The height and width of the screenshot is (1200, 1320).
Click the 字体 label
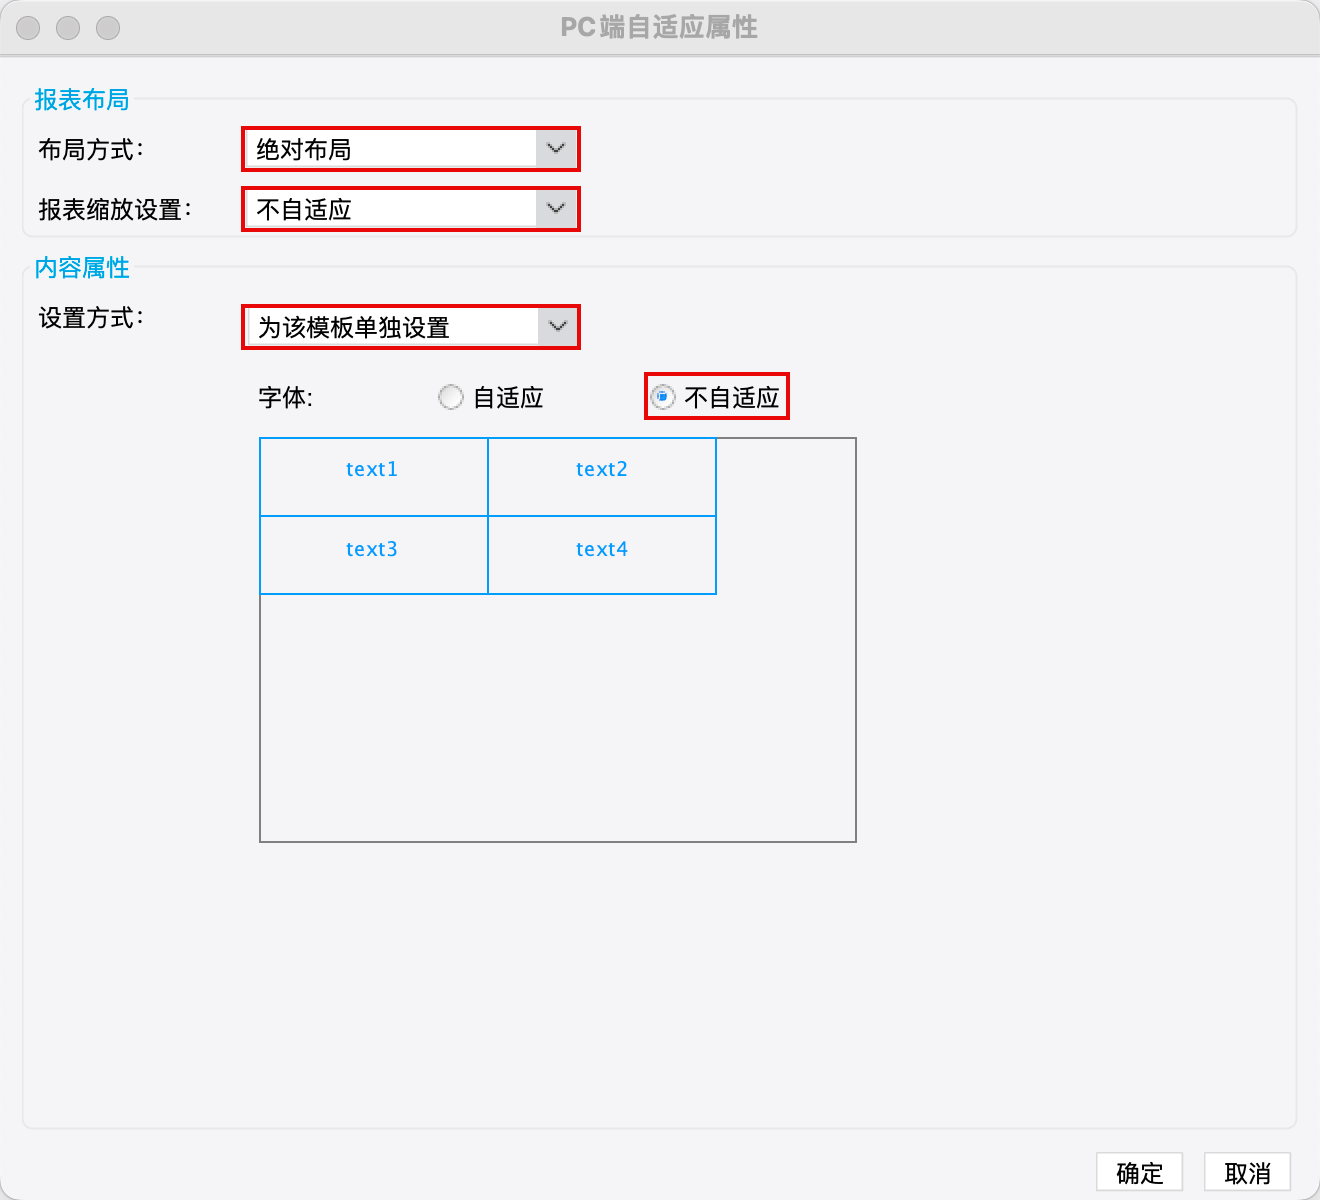coord(286,397)
